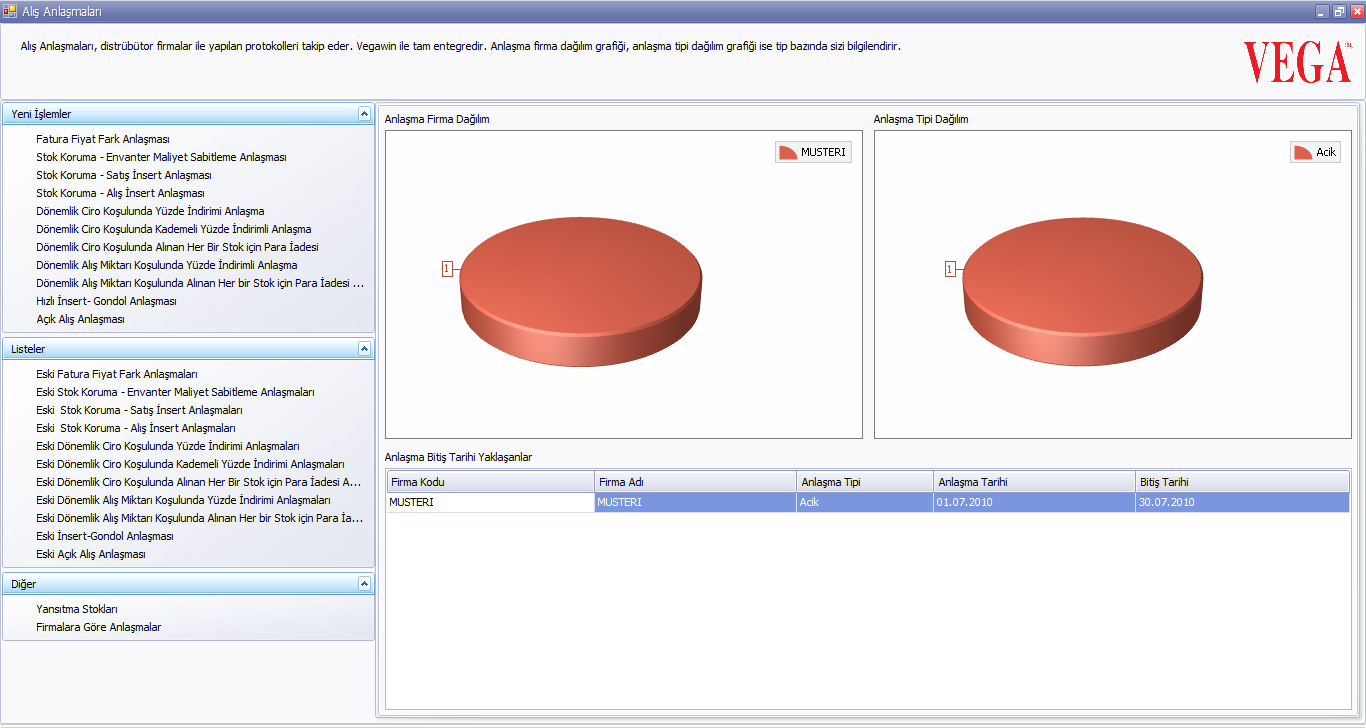Minimize the Alış Anlaşmaları window
Screen dimensions: 1366x728
1322,11
